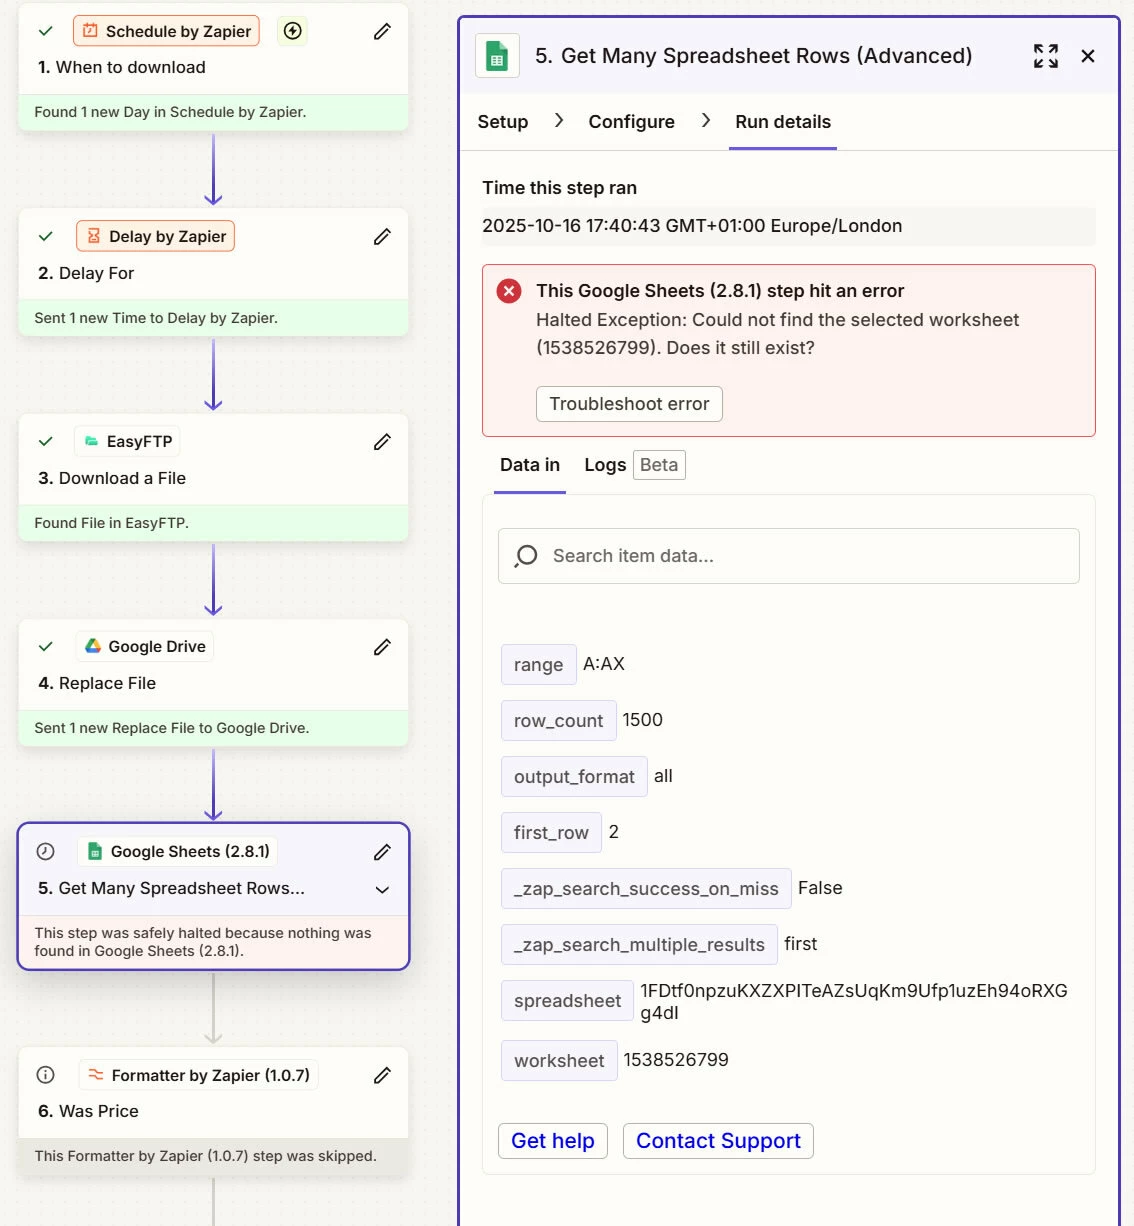1134x1226 pixels.
Task: Click the Delay by Zapier app badge
Action: [155, 236]
